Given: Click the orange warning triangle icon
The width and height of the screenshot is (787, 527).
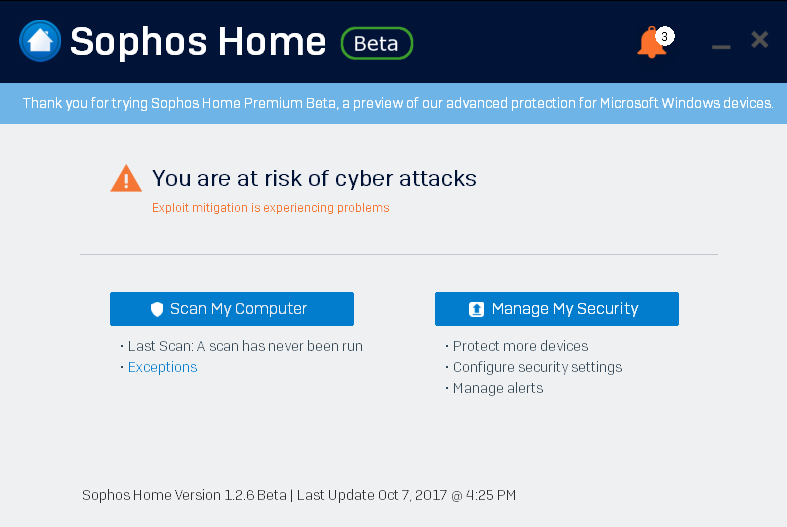Looking at the screenshot, I should (126, 179).
